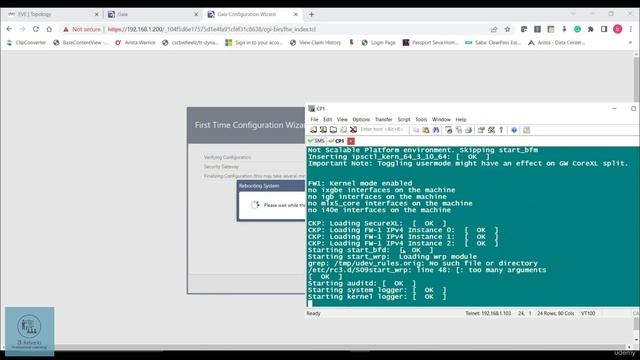
Task: Click the Telnet: 192.168.1.103 status entry
Action: point(488,313)
